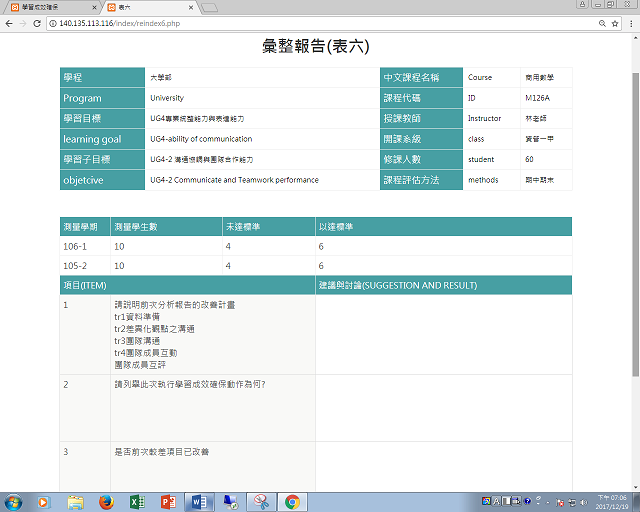Click the SUGGESTION AND RESULT header
This screenshot has height=512, width=640.
(444, 285)
